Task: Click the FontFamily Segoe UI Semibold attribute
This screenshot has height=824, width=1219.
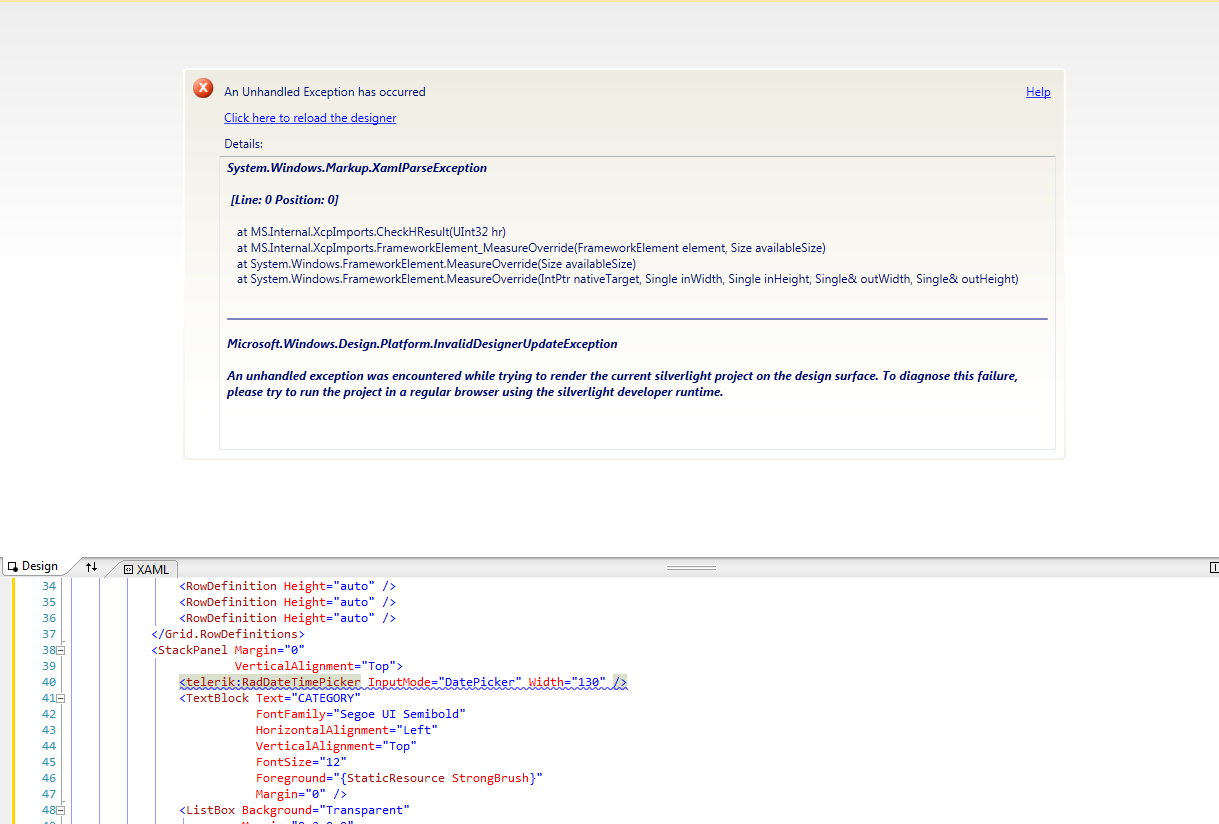Action: pyautogui.click(x=361, y=714)
